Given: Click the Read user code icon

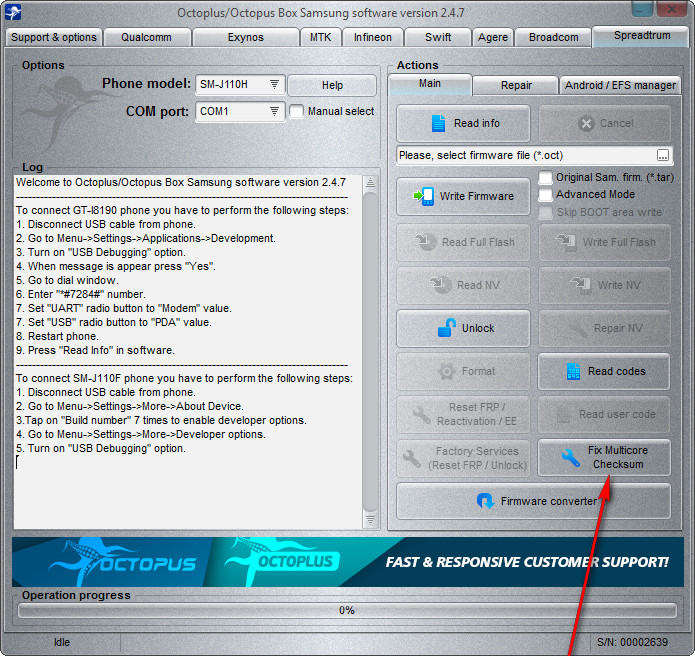Looking at the screenshot, I should (564, 415).
